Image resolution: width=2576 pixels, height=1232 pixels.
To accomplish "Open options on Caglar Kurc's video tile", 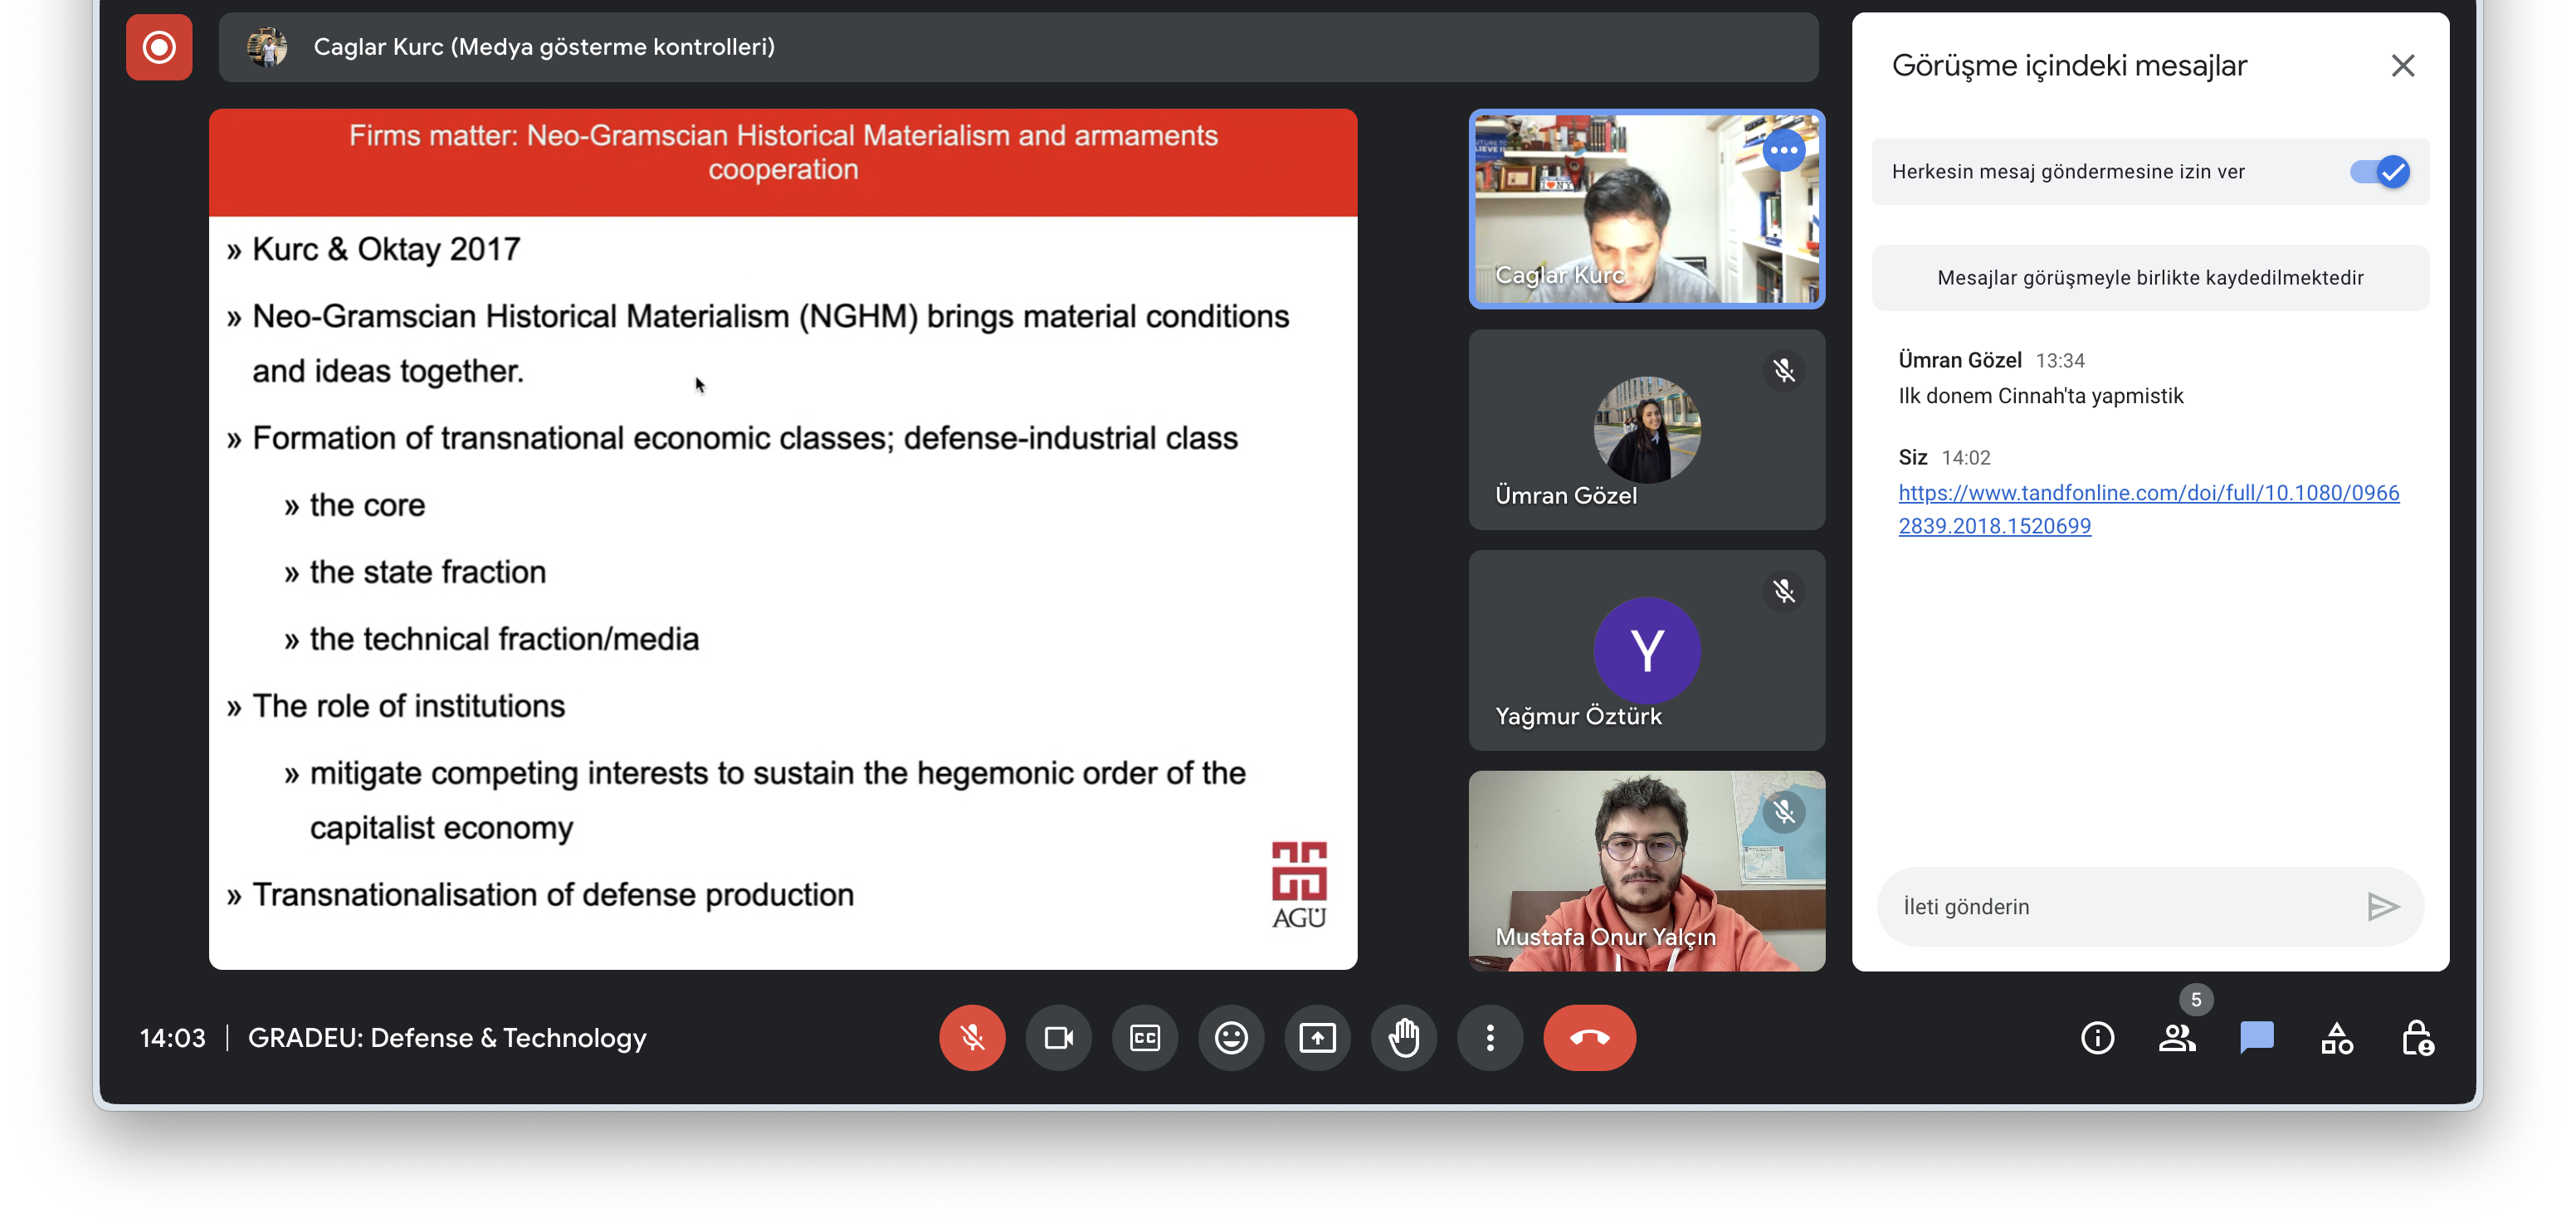I will [x=1784, y=151].
